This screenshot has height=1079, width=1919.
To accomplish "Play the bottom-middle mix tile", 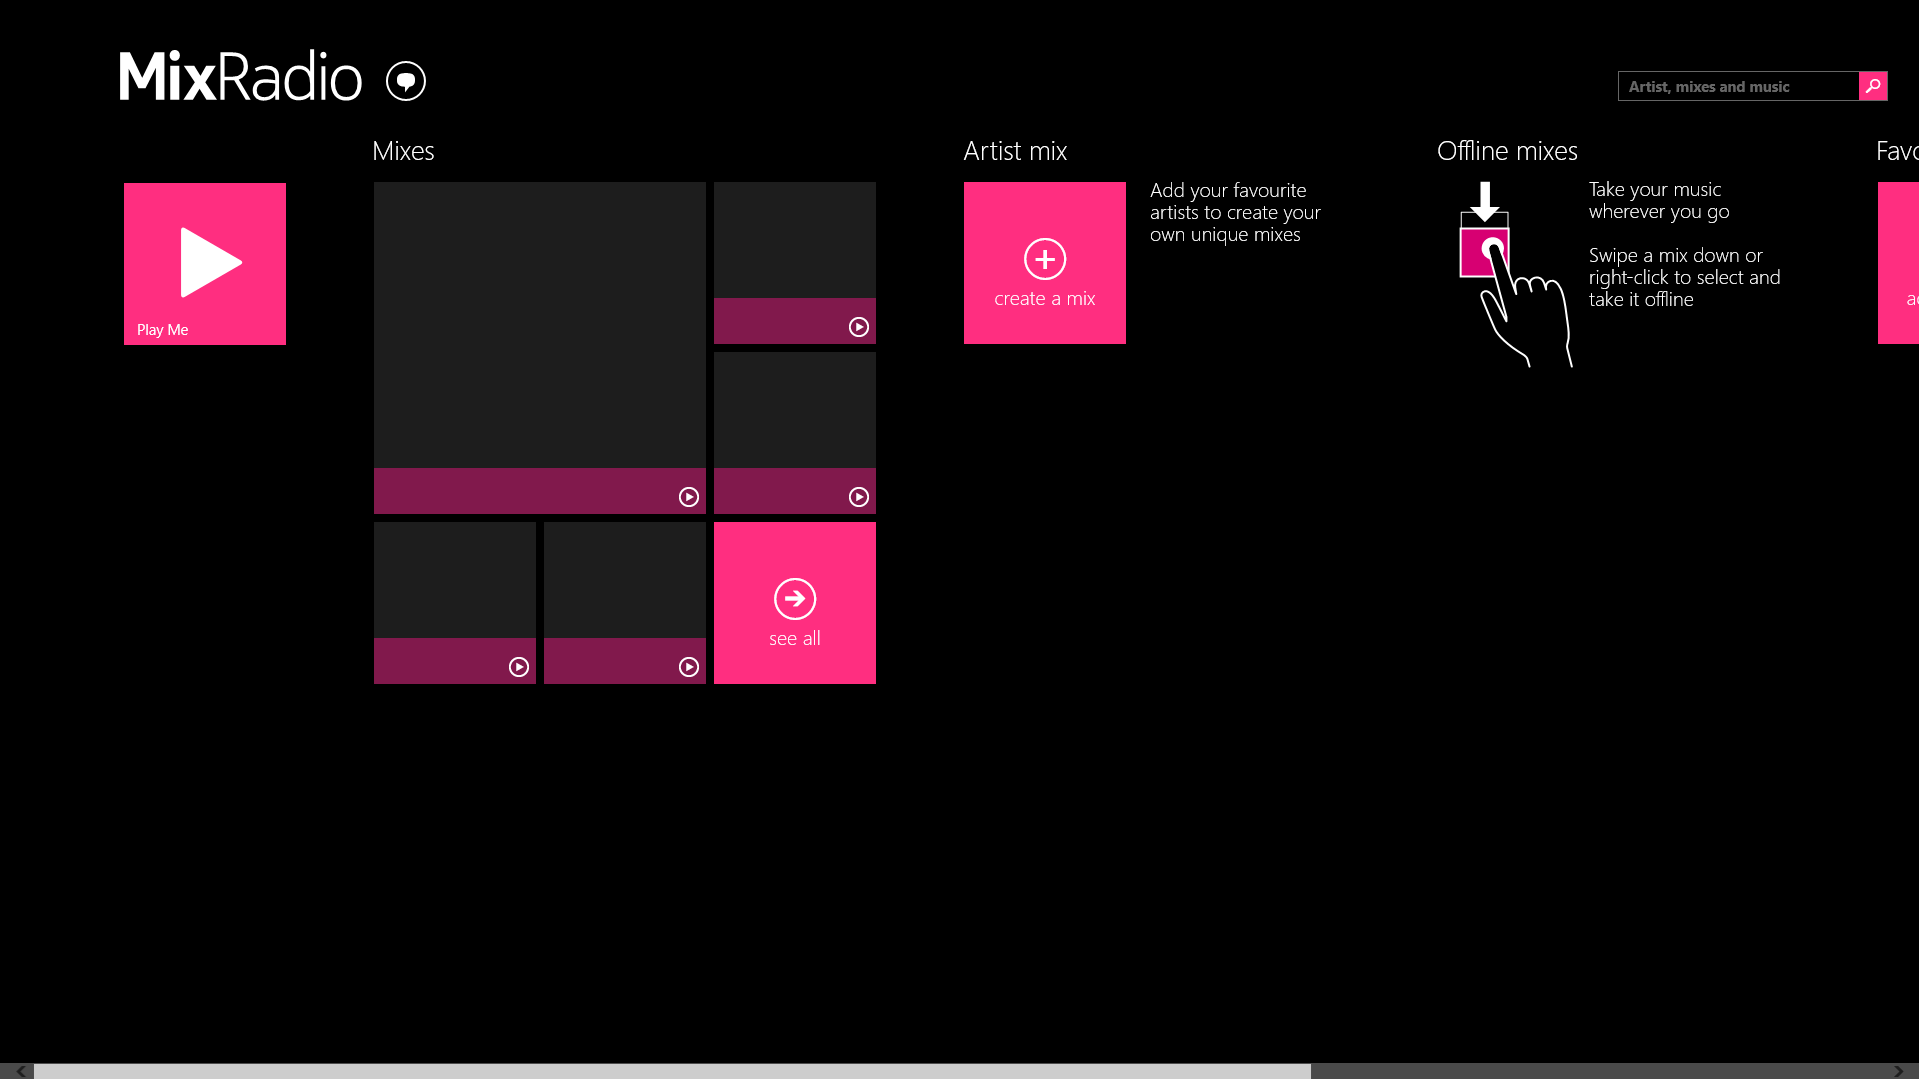I will pyautogui.click(x=688, y=667).
